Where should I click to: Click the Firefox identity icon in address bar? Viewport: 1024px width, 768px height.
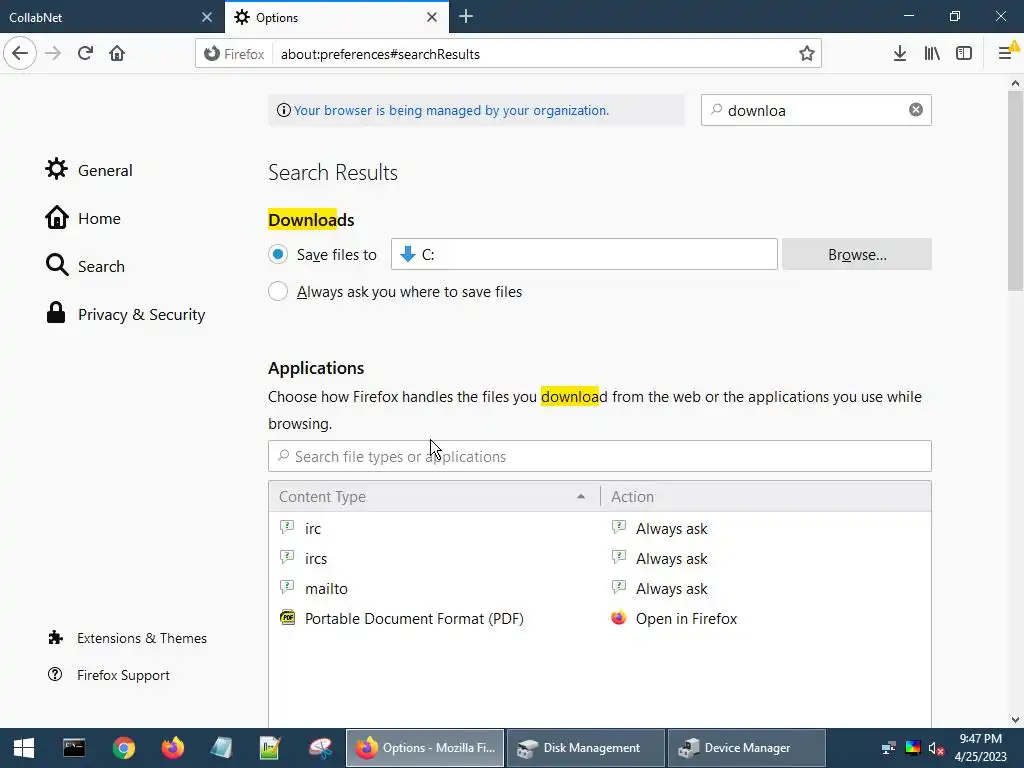coord(212,54)
